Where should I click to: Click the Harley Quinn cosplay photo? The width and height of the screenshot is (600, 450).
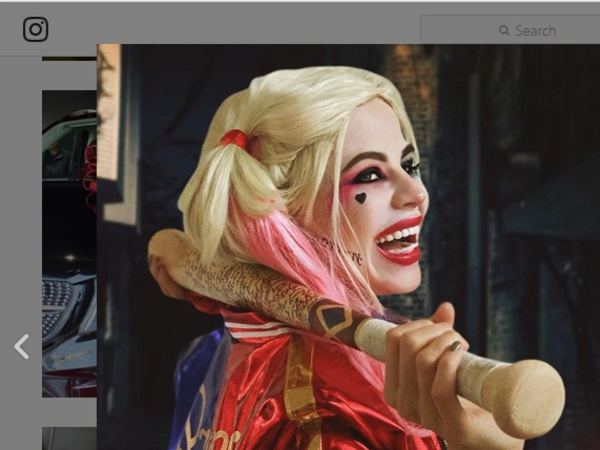348,247
